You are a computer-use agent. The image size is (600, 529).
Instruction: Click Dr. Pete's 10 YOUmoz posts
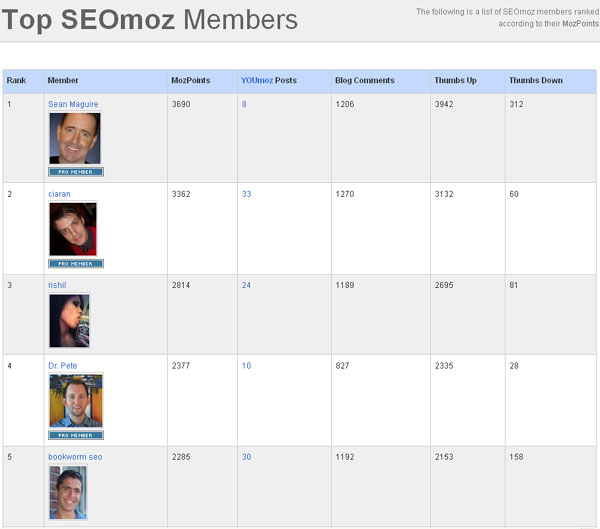point(246,366)
